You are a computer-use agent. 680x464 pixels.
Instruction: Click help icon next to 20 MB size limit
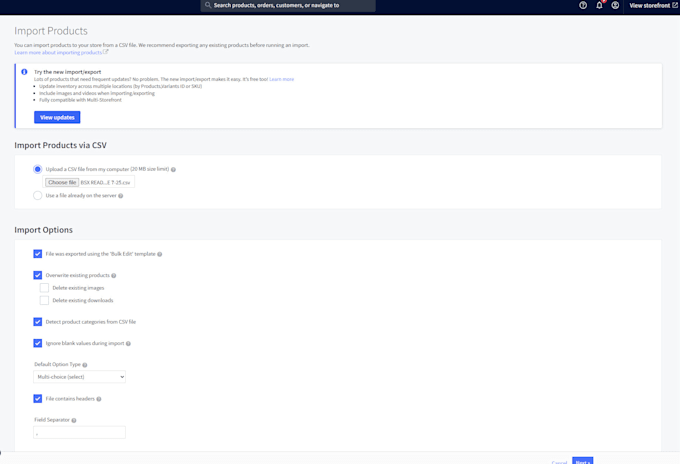tap(173, 170)
